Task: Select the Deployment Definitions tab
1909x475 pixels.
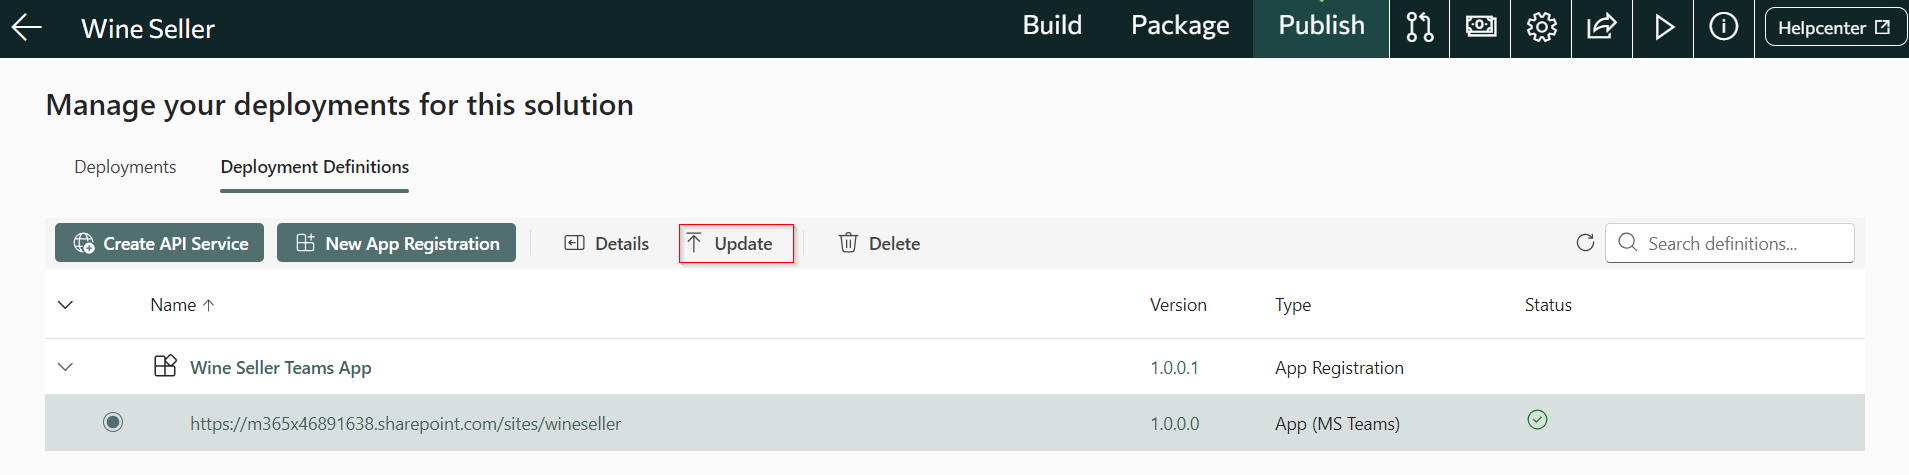Action: (x=315, y=167)
